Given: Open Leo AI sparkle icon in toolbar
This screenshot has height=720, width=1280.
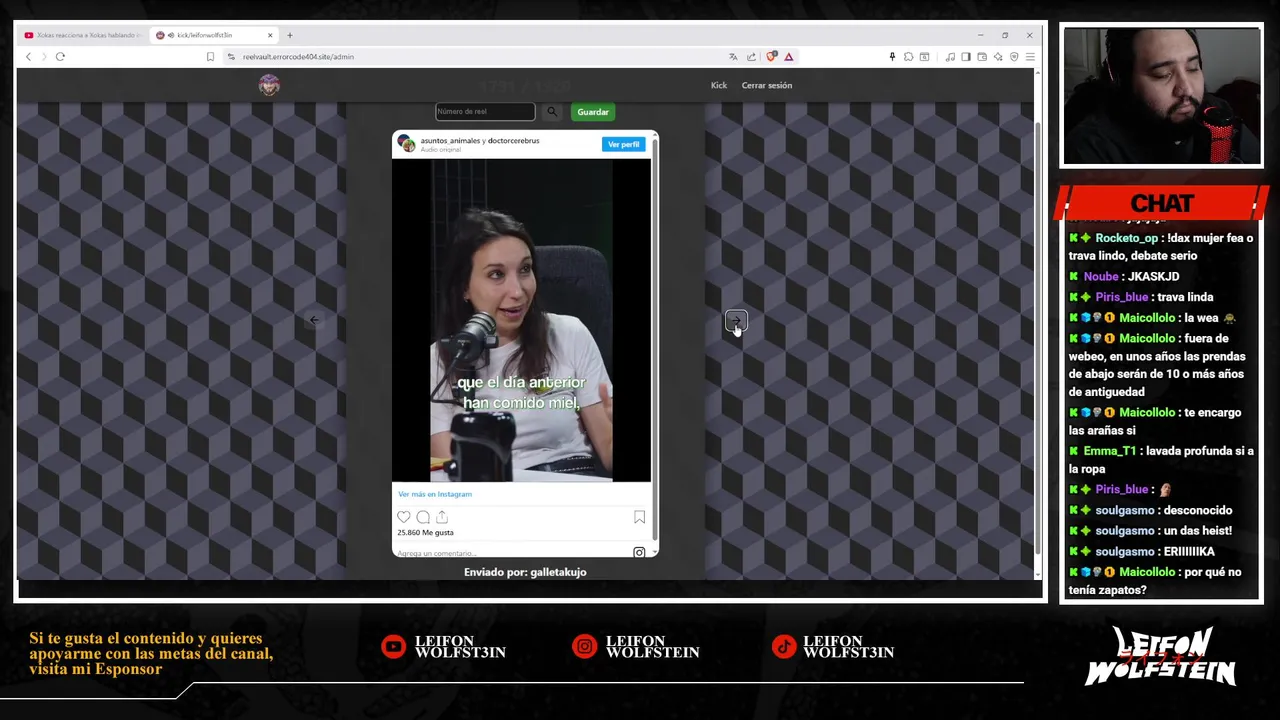Looking at the screenshot, I should click(x=998, y=57).
